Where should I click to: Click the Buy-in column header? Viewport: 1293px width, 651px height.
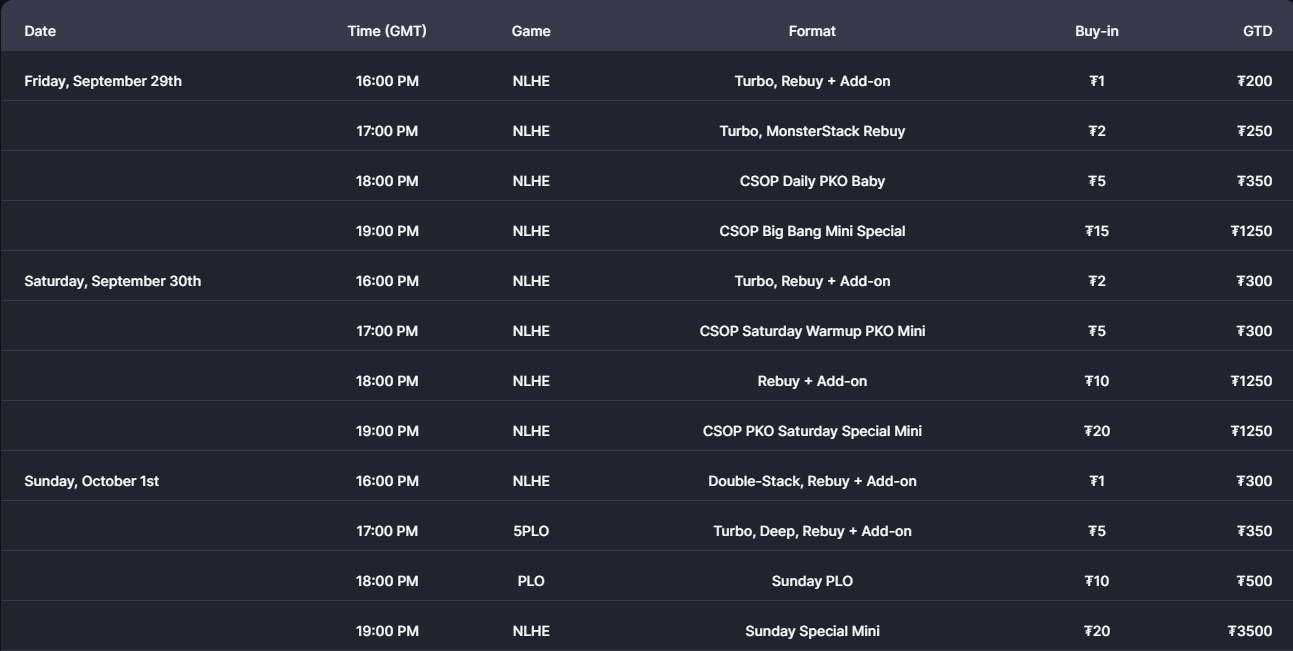tap(1097, 31)
